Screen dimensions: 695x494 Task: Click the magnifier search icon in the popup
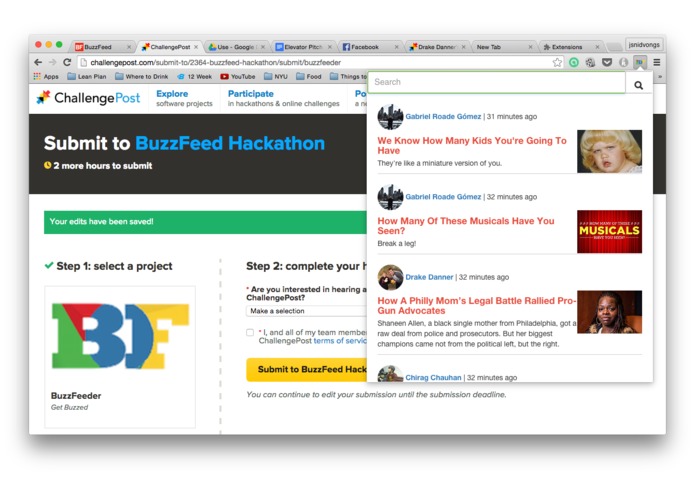(638, 85)
